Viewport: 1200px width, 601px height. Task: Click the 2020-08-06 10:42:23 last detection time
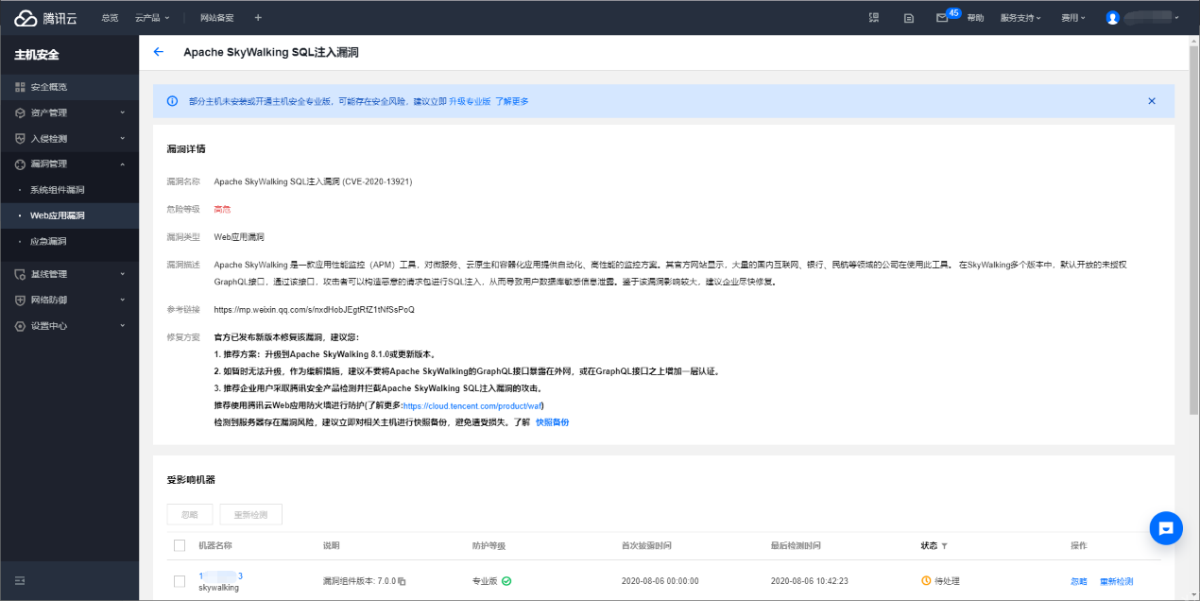[810, 581]
